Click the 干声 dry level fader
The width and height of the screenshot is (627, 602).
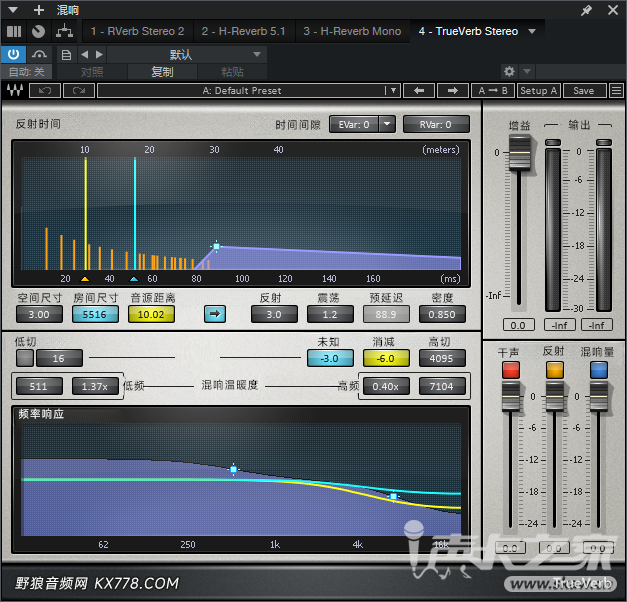pyautogui.click(x=511, y=397)
